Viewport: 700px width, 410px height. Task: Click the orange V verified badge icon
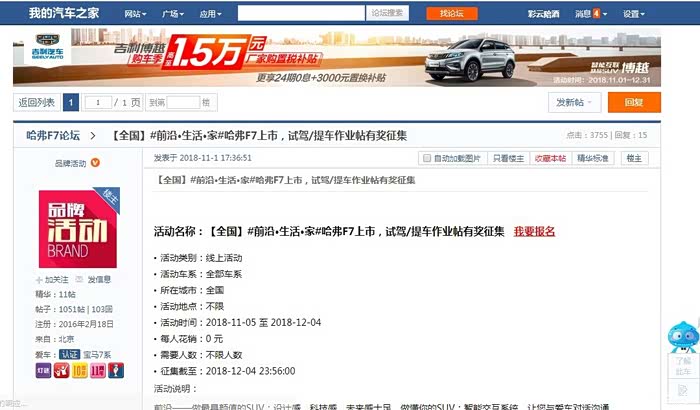pyautogui.click(x=95, y=163)
